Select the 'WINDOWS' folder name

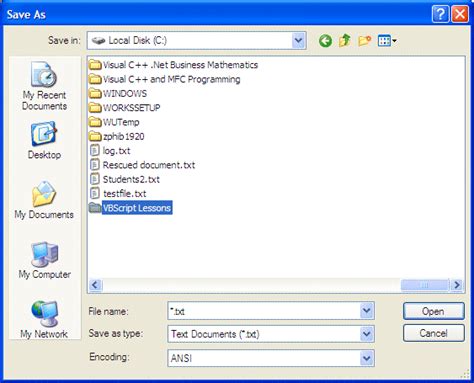click(x=125, y=93)
